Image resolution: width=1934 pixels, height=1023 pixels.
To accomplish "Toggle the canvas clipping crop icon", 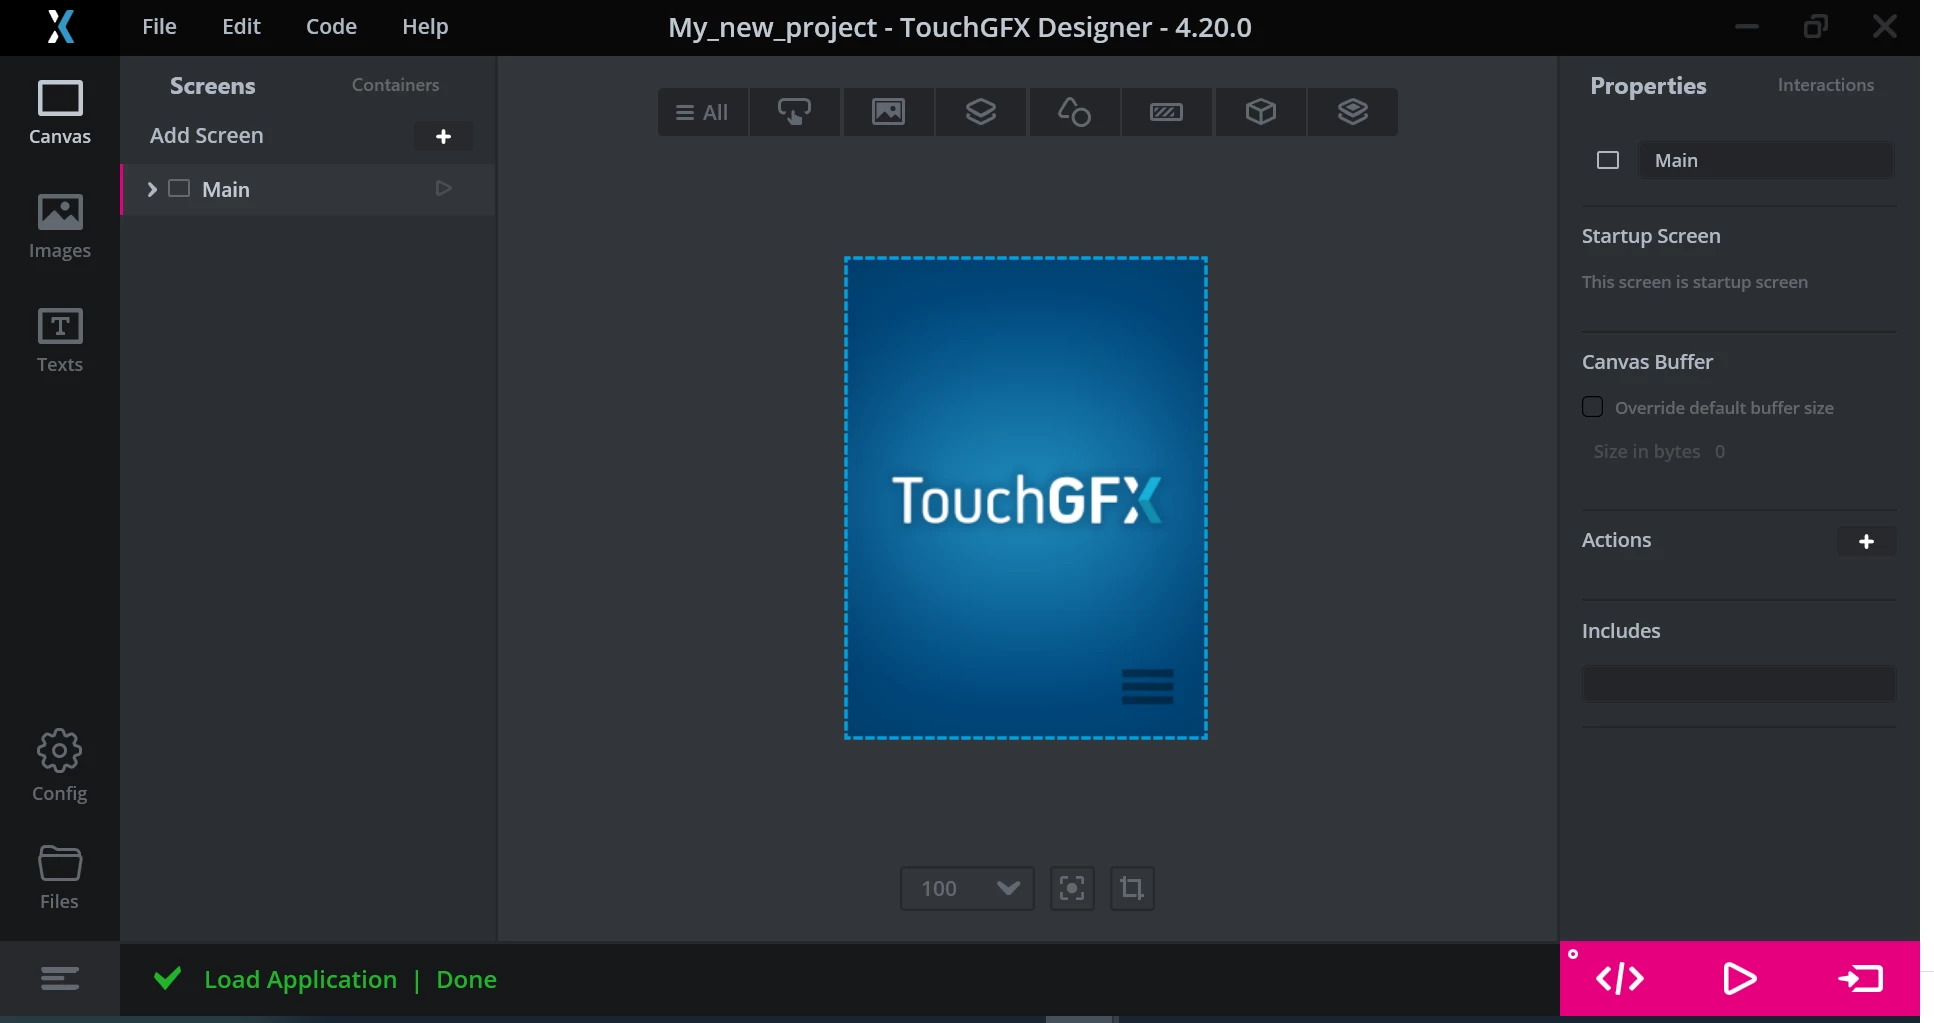I will [1132, 888].
